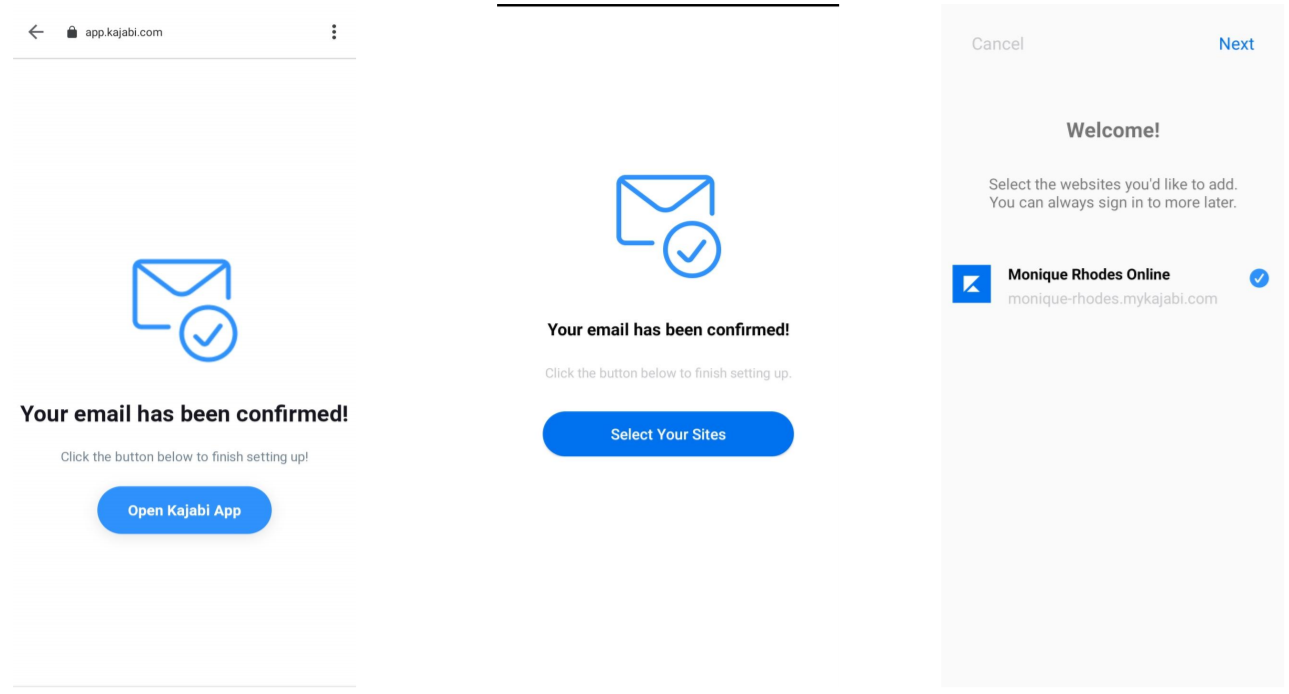Image resolution: width=1289 pixels, height=694 pixels.
Task: Uncheck the Monique Rhodes Online checkmark
Action: point(1259,278)
